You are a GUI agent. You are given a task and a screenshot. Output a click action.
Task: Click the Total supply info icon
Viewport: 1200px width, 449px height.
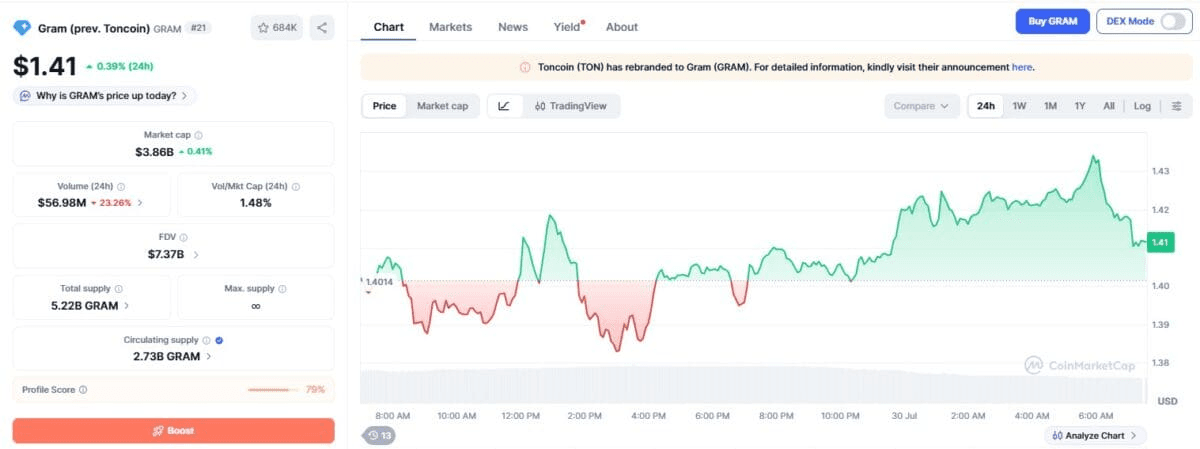(119, 288)
